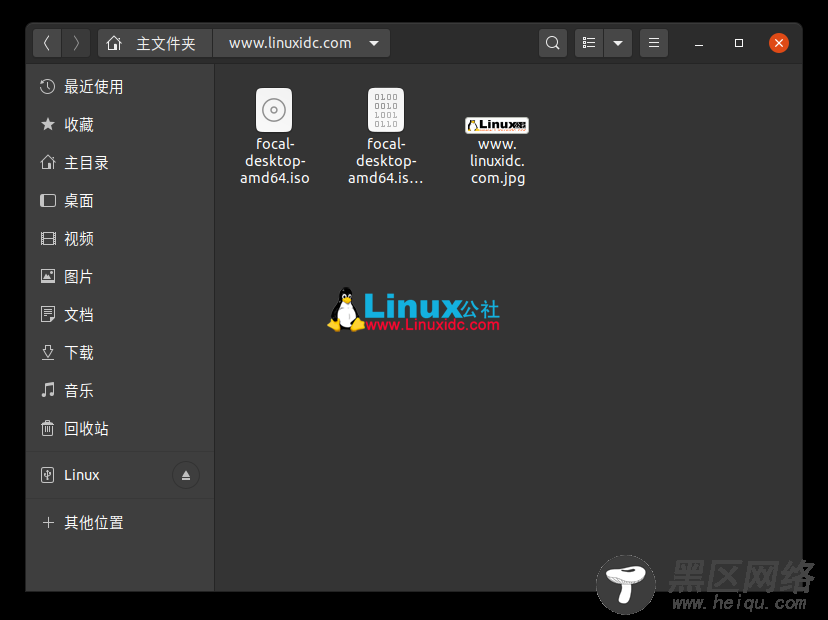Click the film icon beside 视频

coord(48,239)
